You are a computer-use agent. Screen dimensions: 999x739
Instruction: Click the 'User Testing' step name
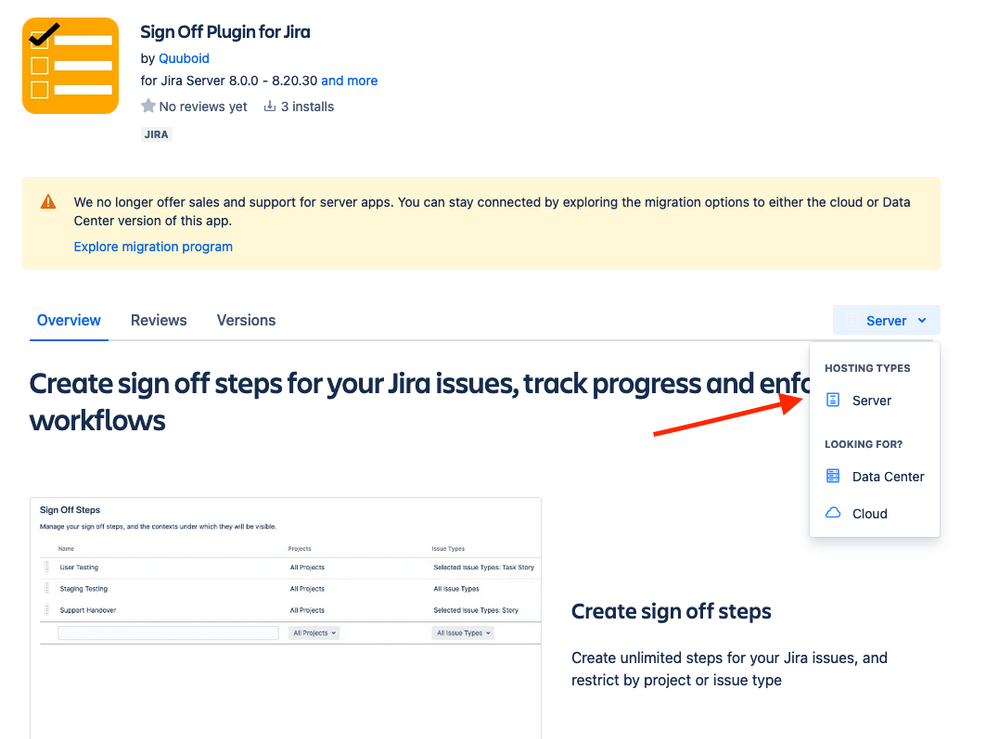pyautogui.click(x=79, y=567)
